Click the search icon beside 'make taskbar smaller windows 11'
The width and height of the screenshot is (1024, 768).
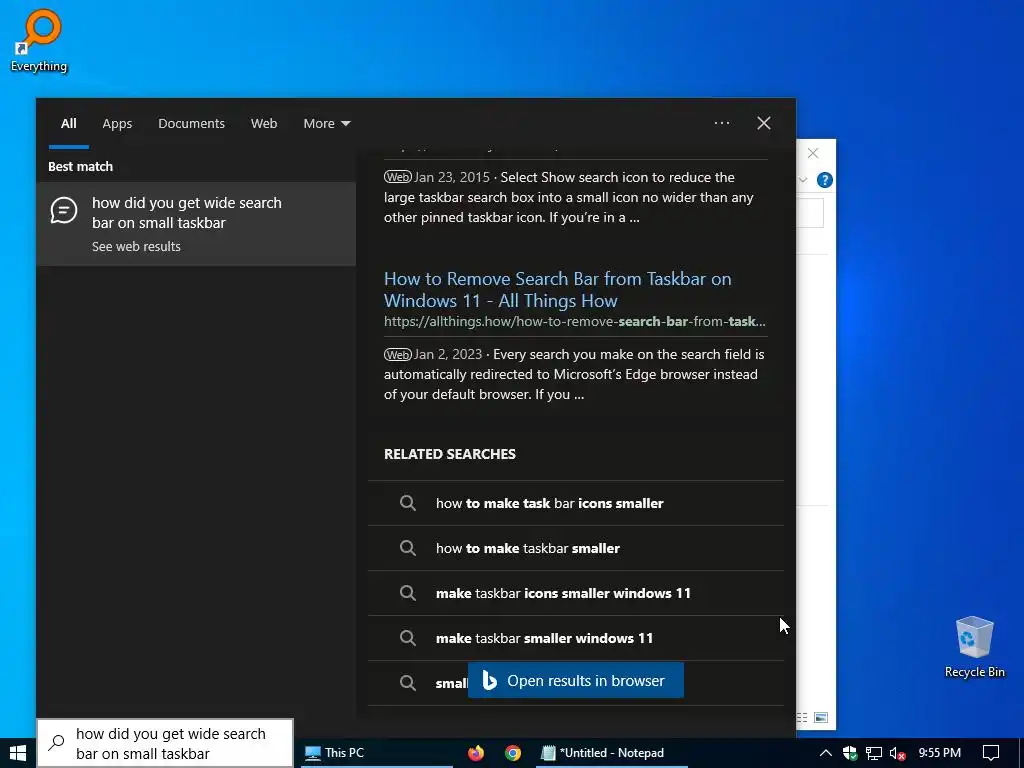[408, 638]
